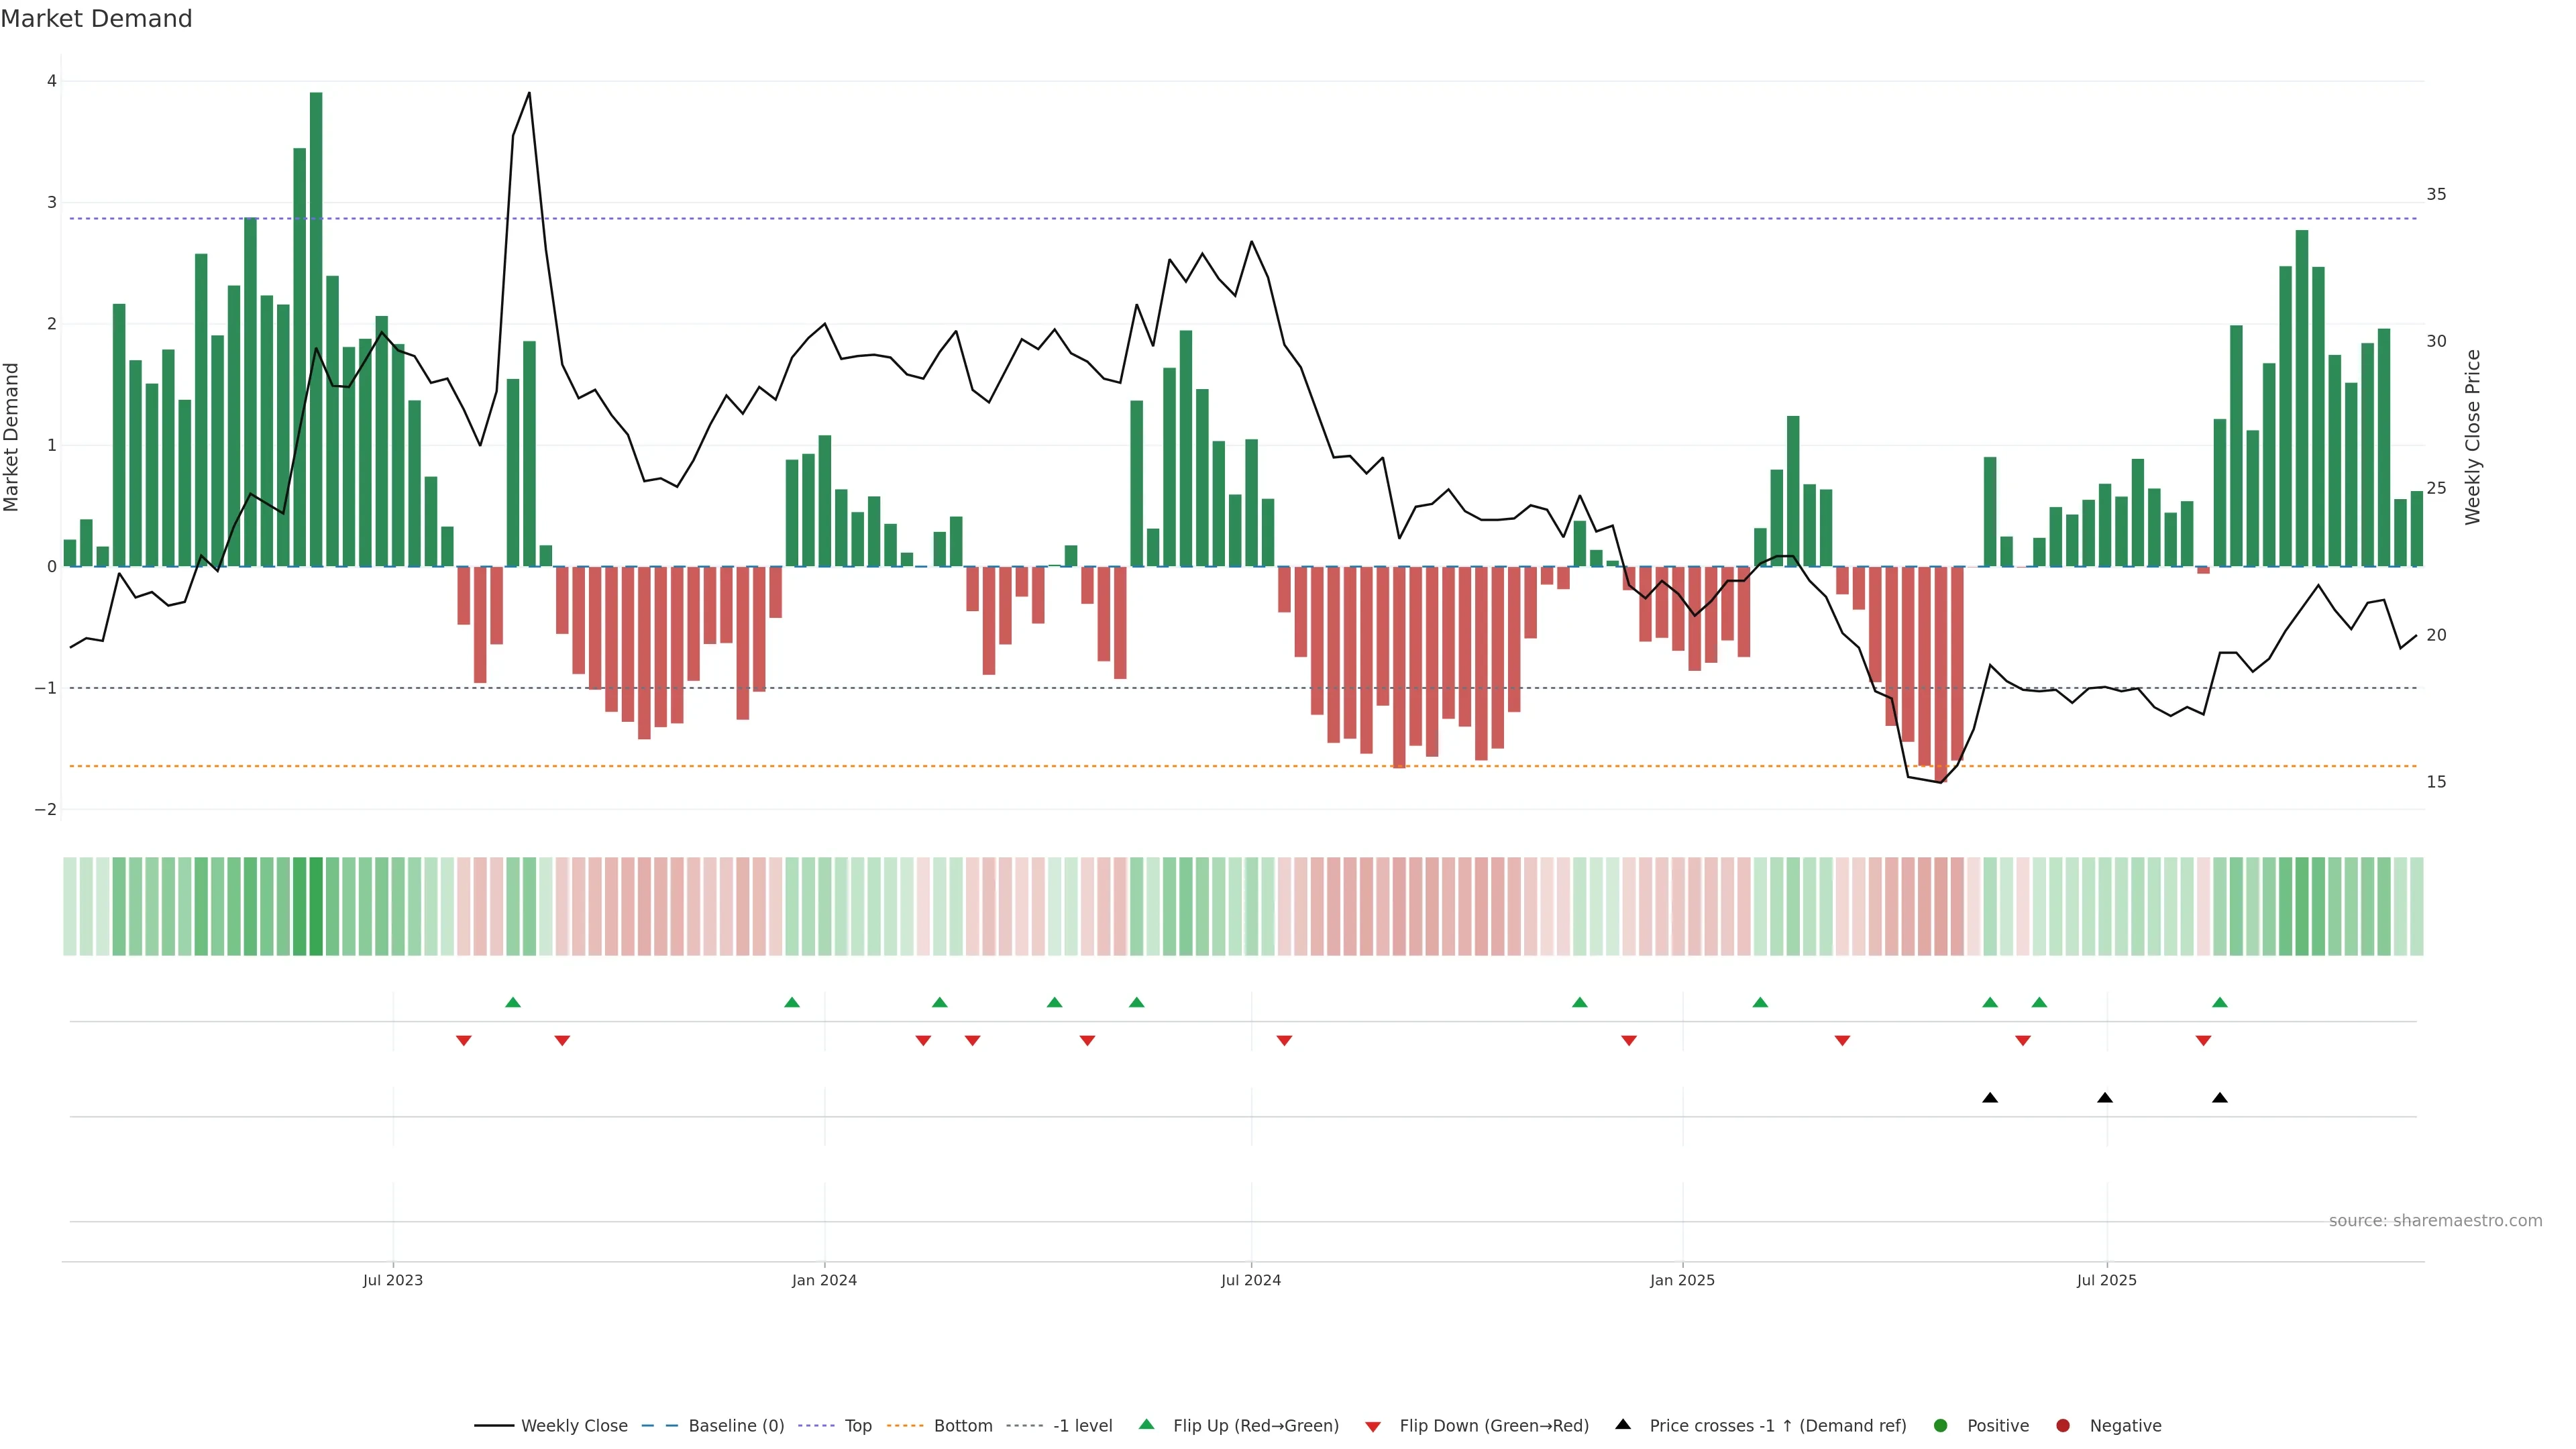Click the Negative red dot legend icon
This screenshot has height=1449, width=2576.
coord(2063,1425)
